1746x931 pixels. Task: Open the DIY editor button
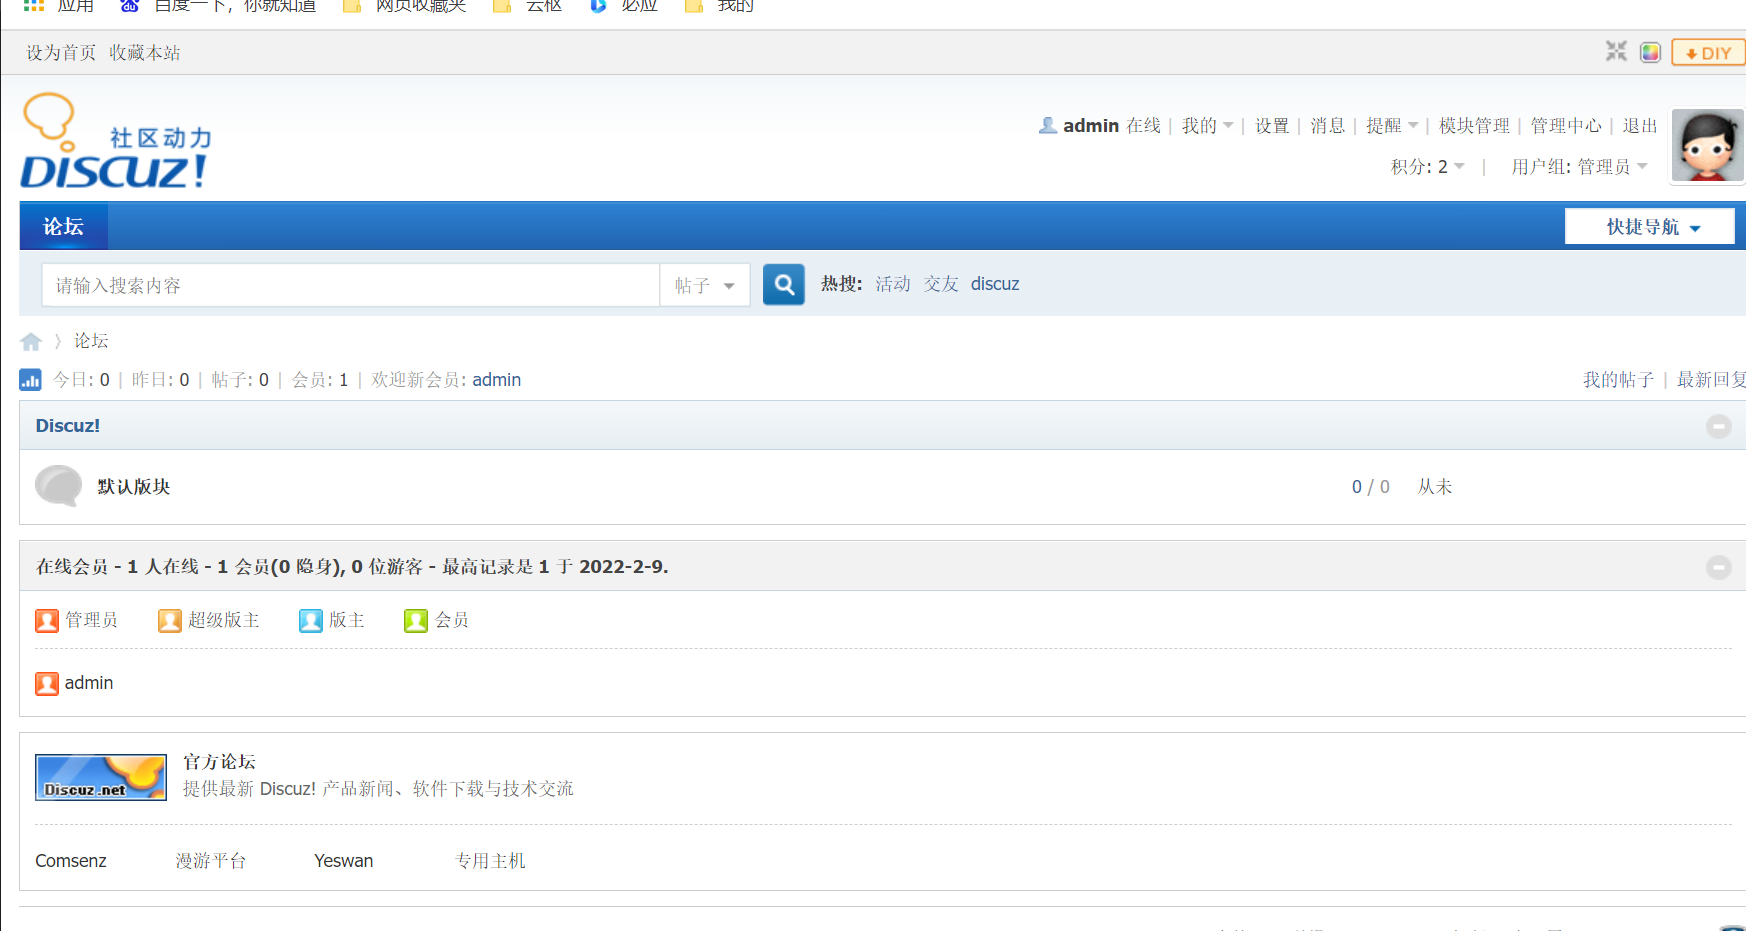[x=1708, y=51]
